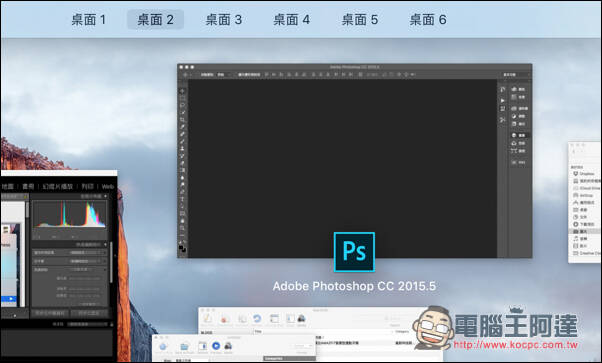Viewport: 602px width, 363px height.
Task: Switch to 桌面 1 in Mission Control
Action: 88,20
